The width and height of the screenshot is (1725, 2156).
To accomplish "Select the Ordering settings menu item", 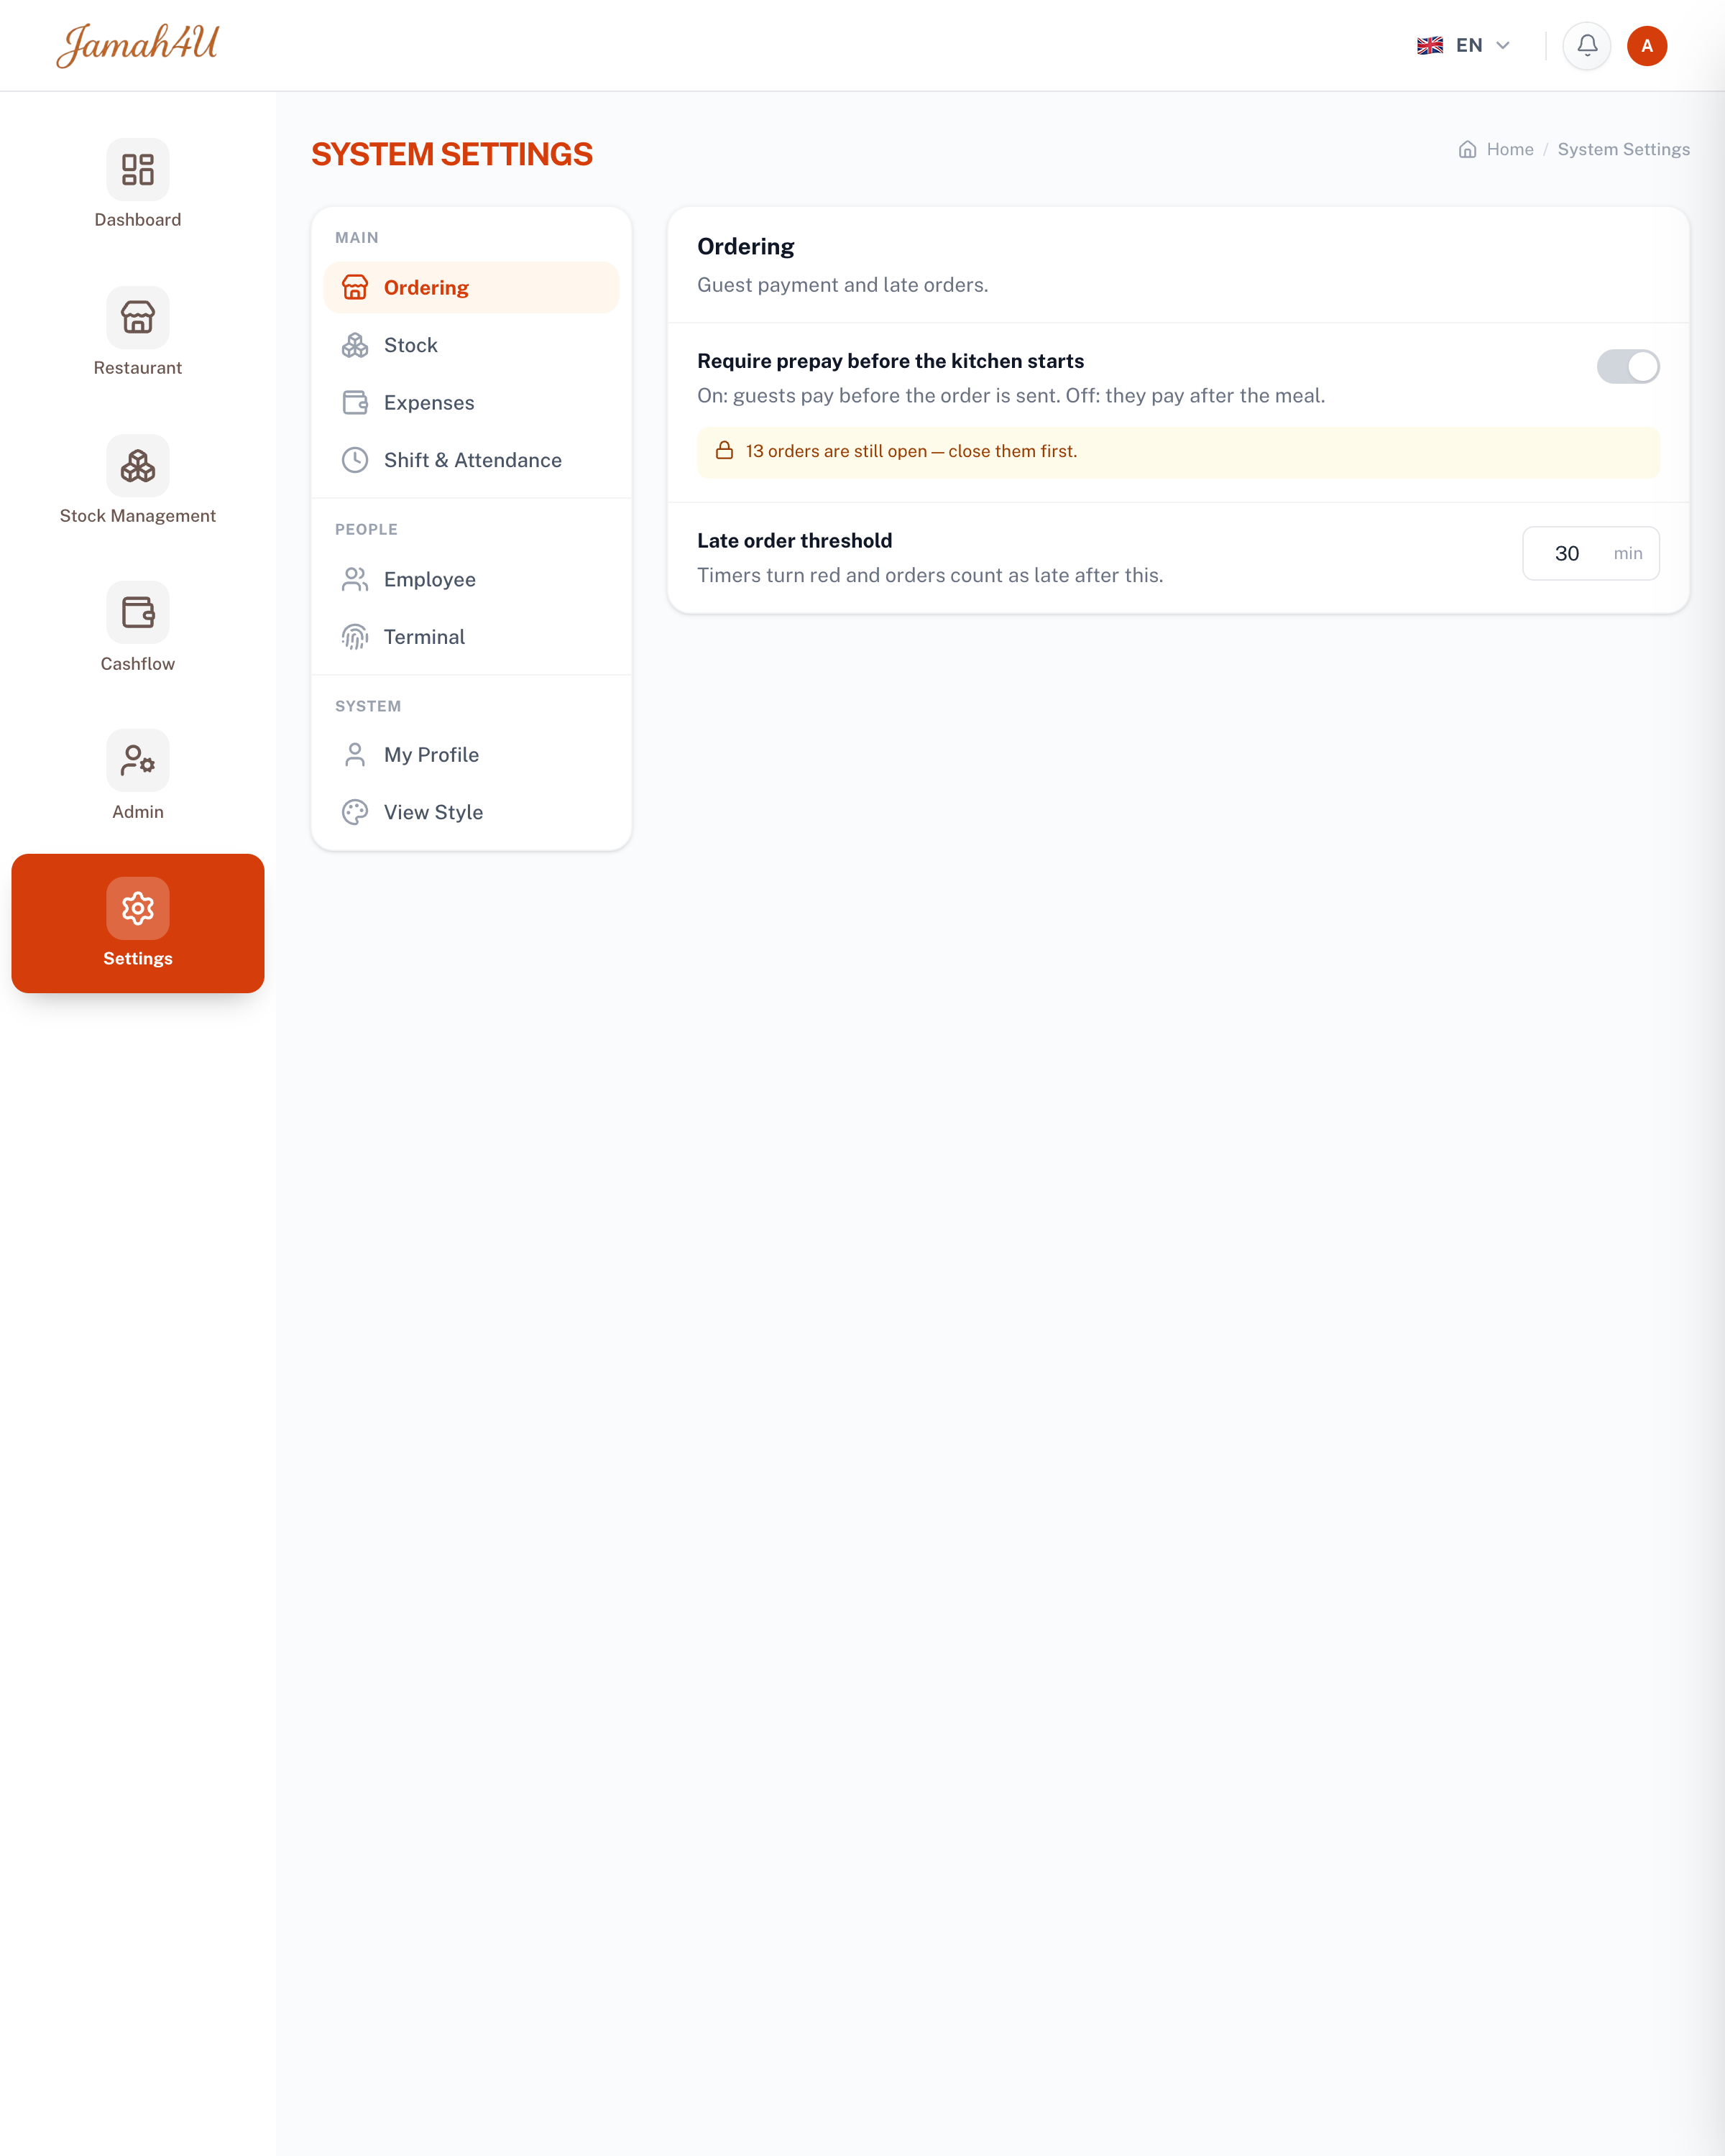I will 471,288.
